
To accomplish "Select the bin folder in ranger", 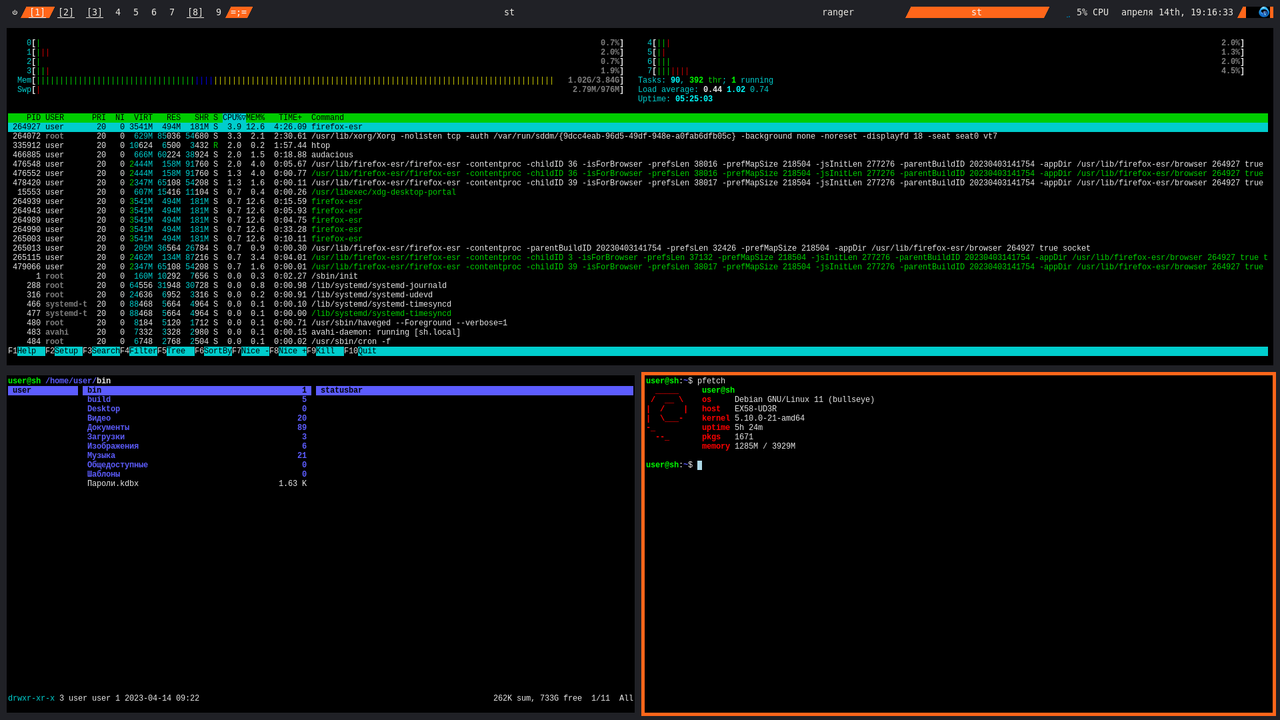I will [x=197, y=391].
